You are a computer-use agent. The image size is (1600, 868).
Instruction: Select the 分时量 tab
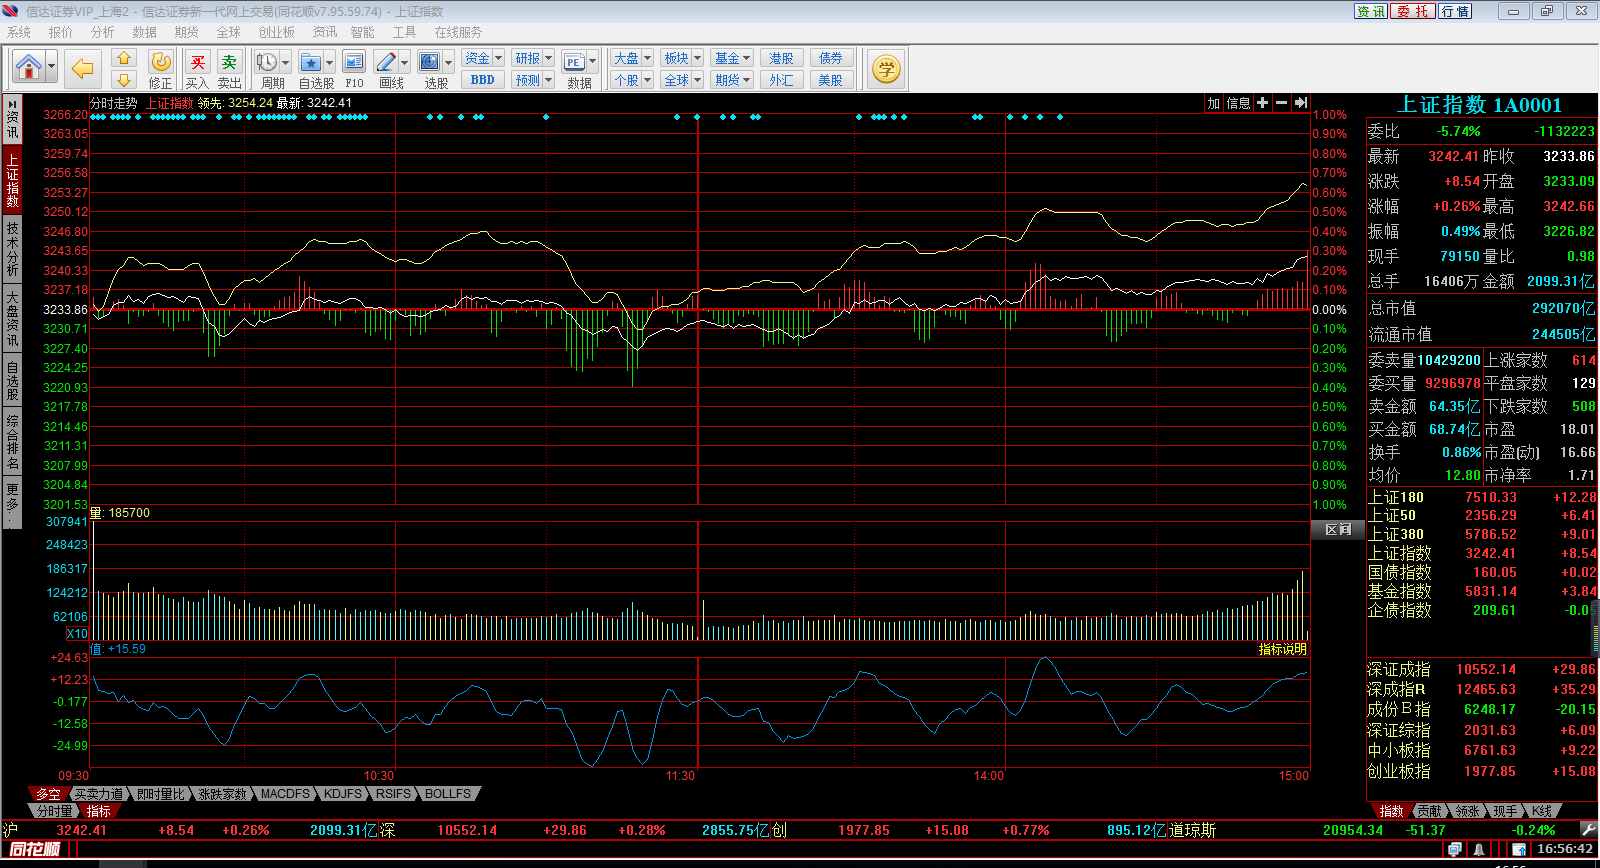coord(55,810)
